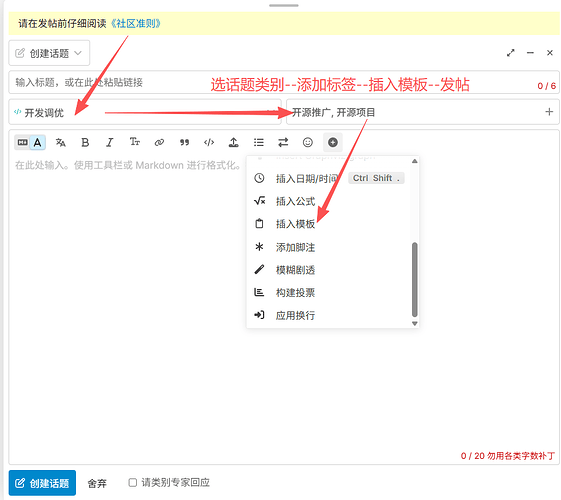The width and height of the screenshot is (561, 500).
Task: Click the menu scroll up arrow
Action: point(415,161)
